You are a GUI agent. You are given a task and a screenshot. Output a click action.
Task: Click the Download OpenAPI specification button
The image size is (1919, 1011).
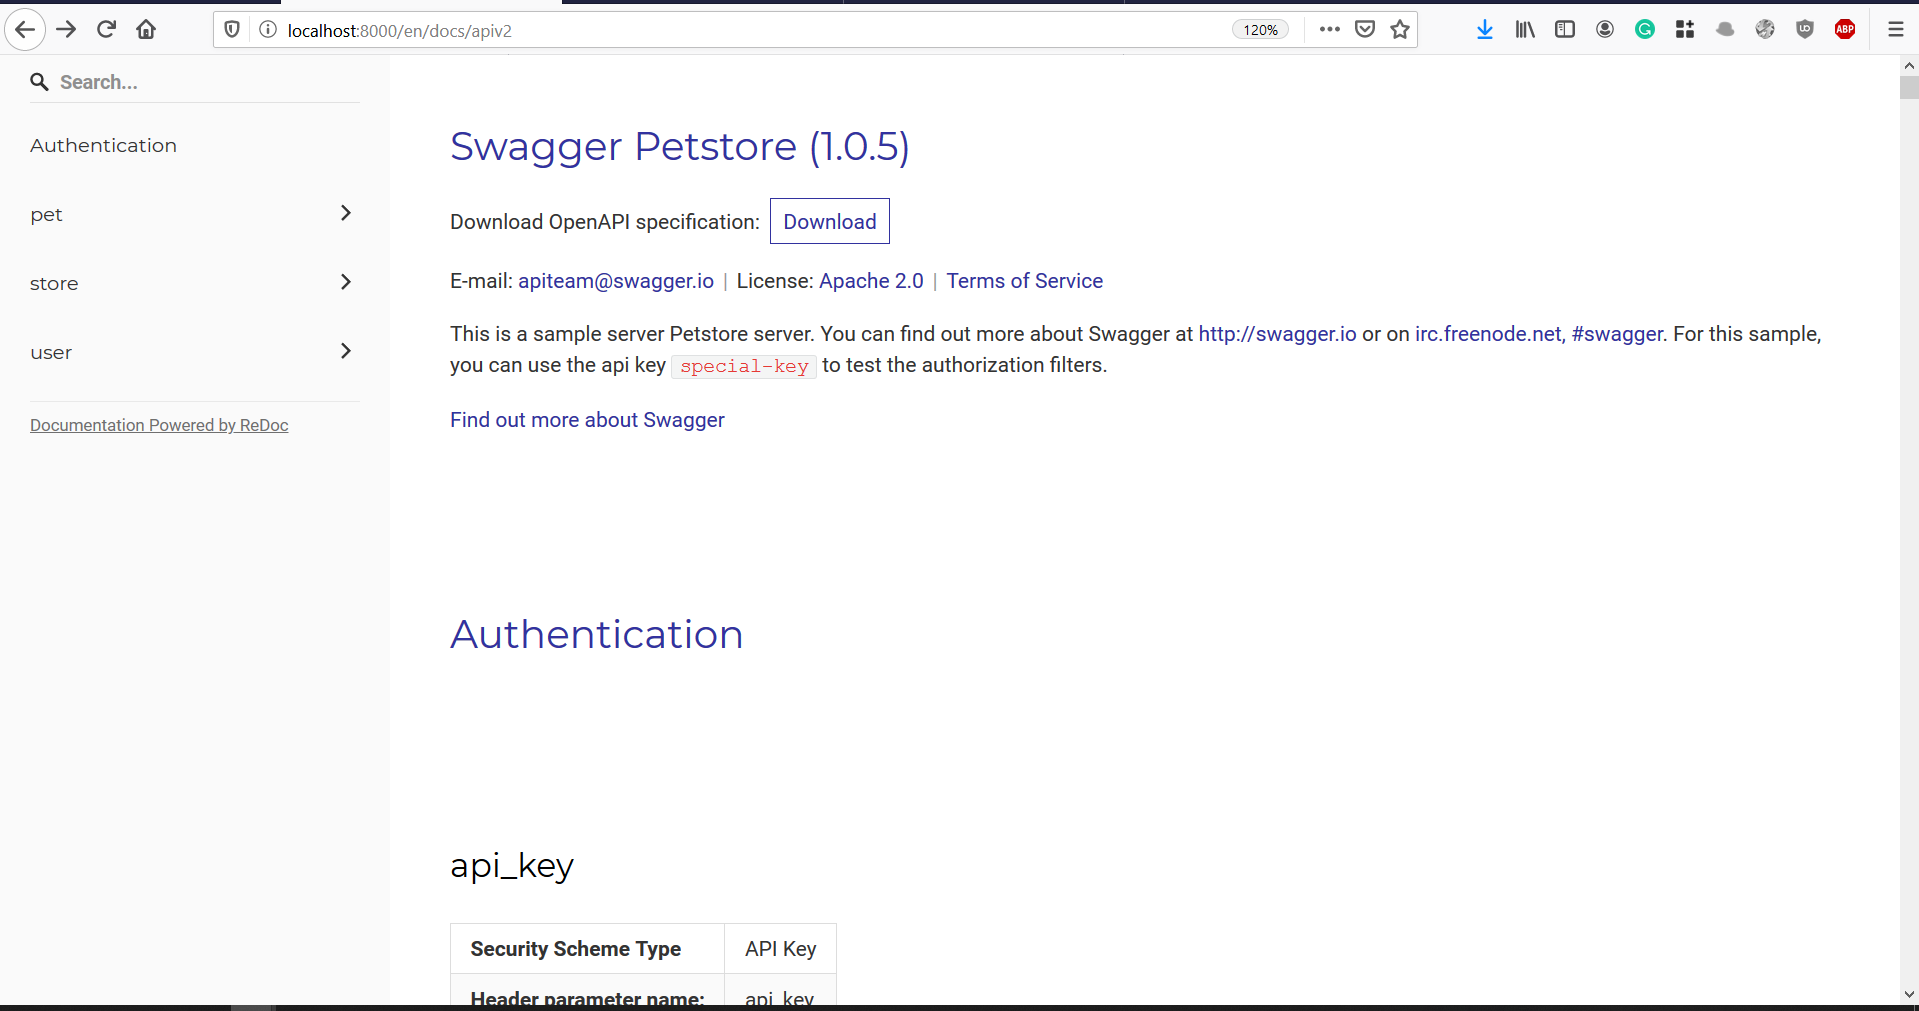829,221
